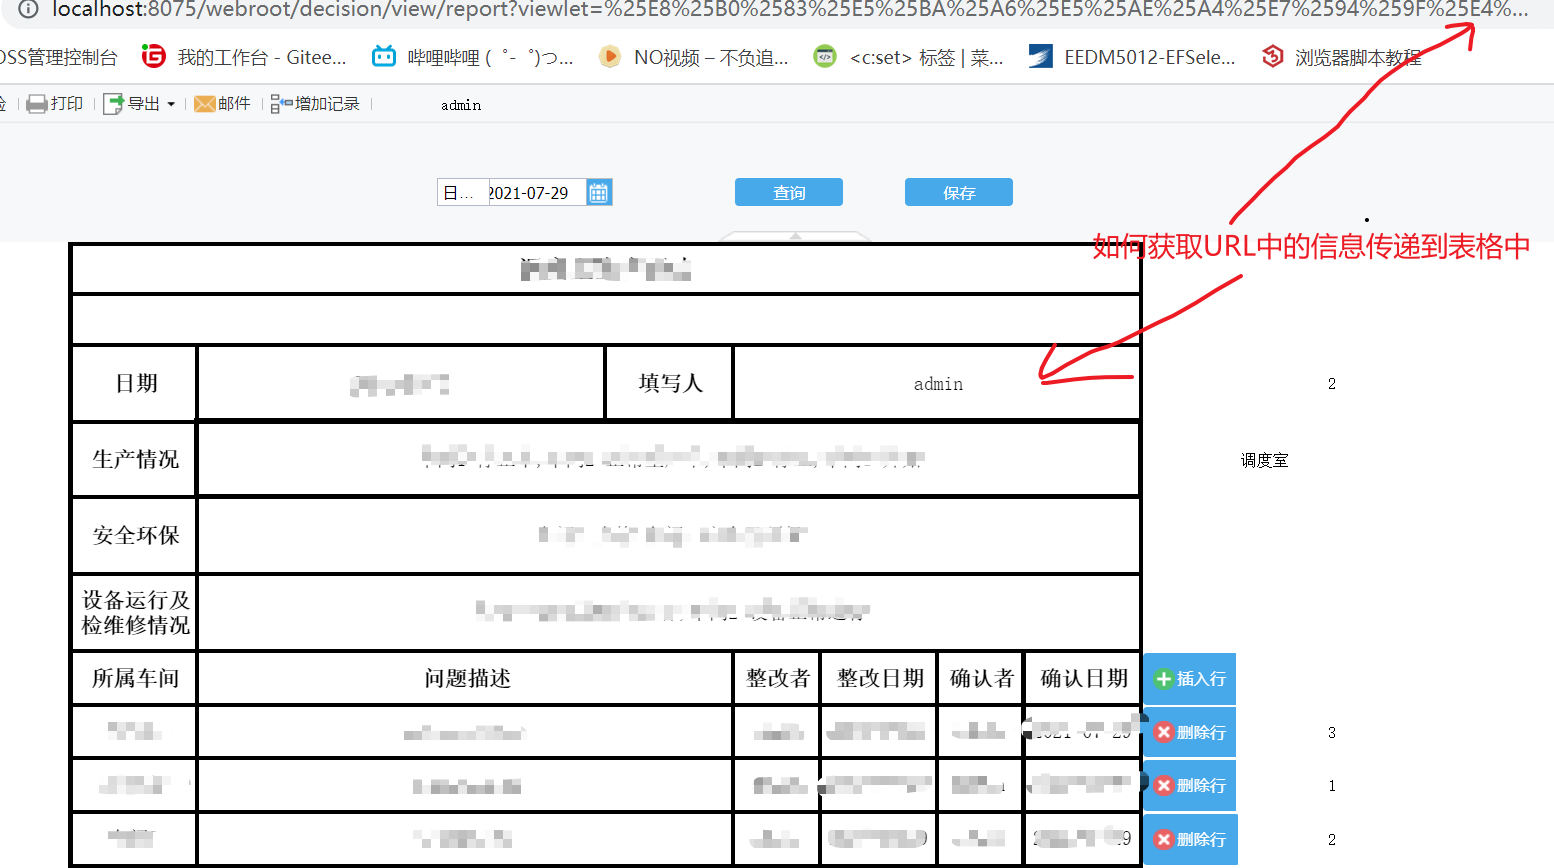The image size is (1554, 868).
Task: Insert a row with 插入行
Action: click(1190, 679)
